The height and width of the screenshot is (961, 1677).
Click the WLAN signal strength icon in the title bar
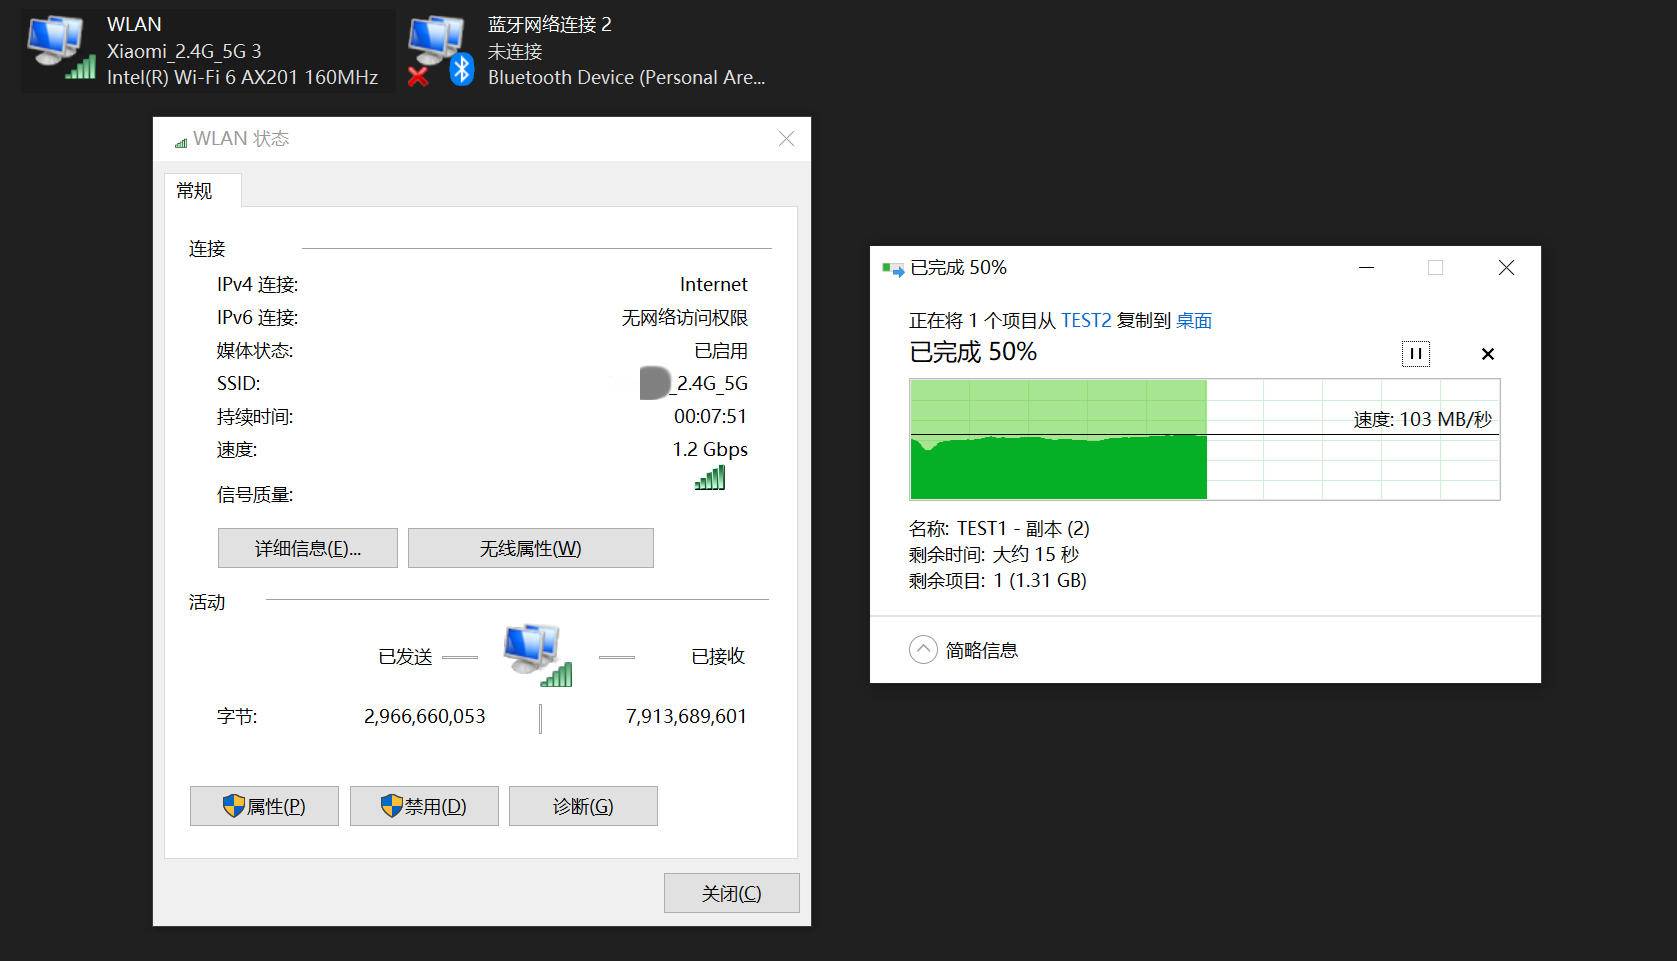[x=180, y=141]
